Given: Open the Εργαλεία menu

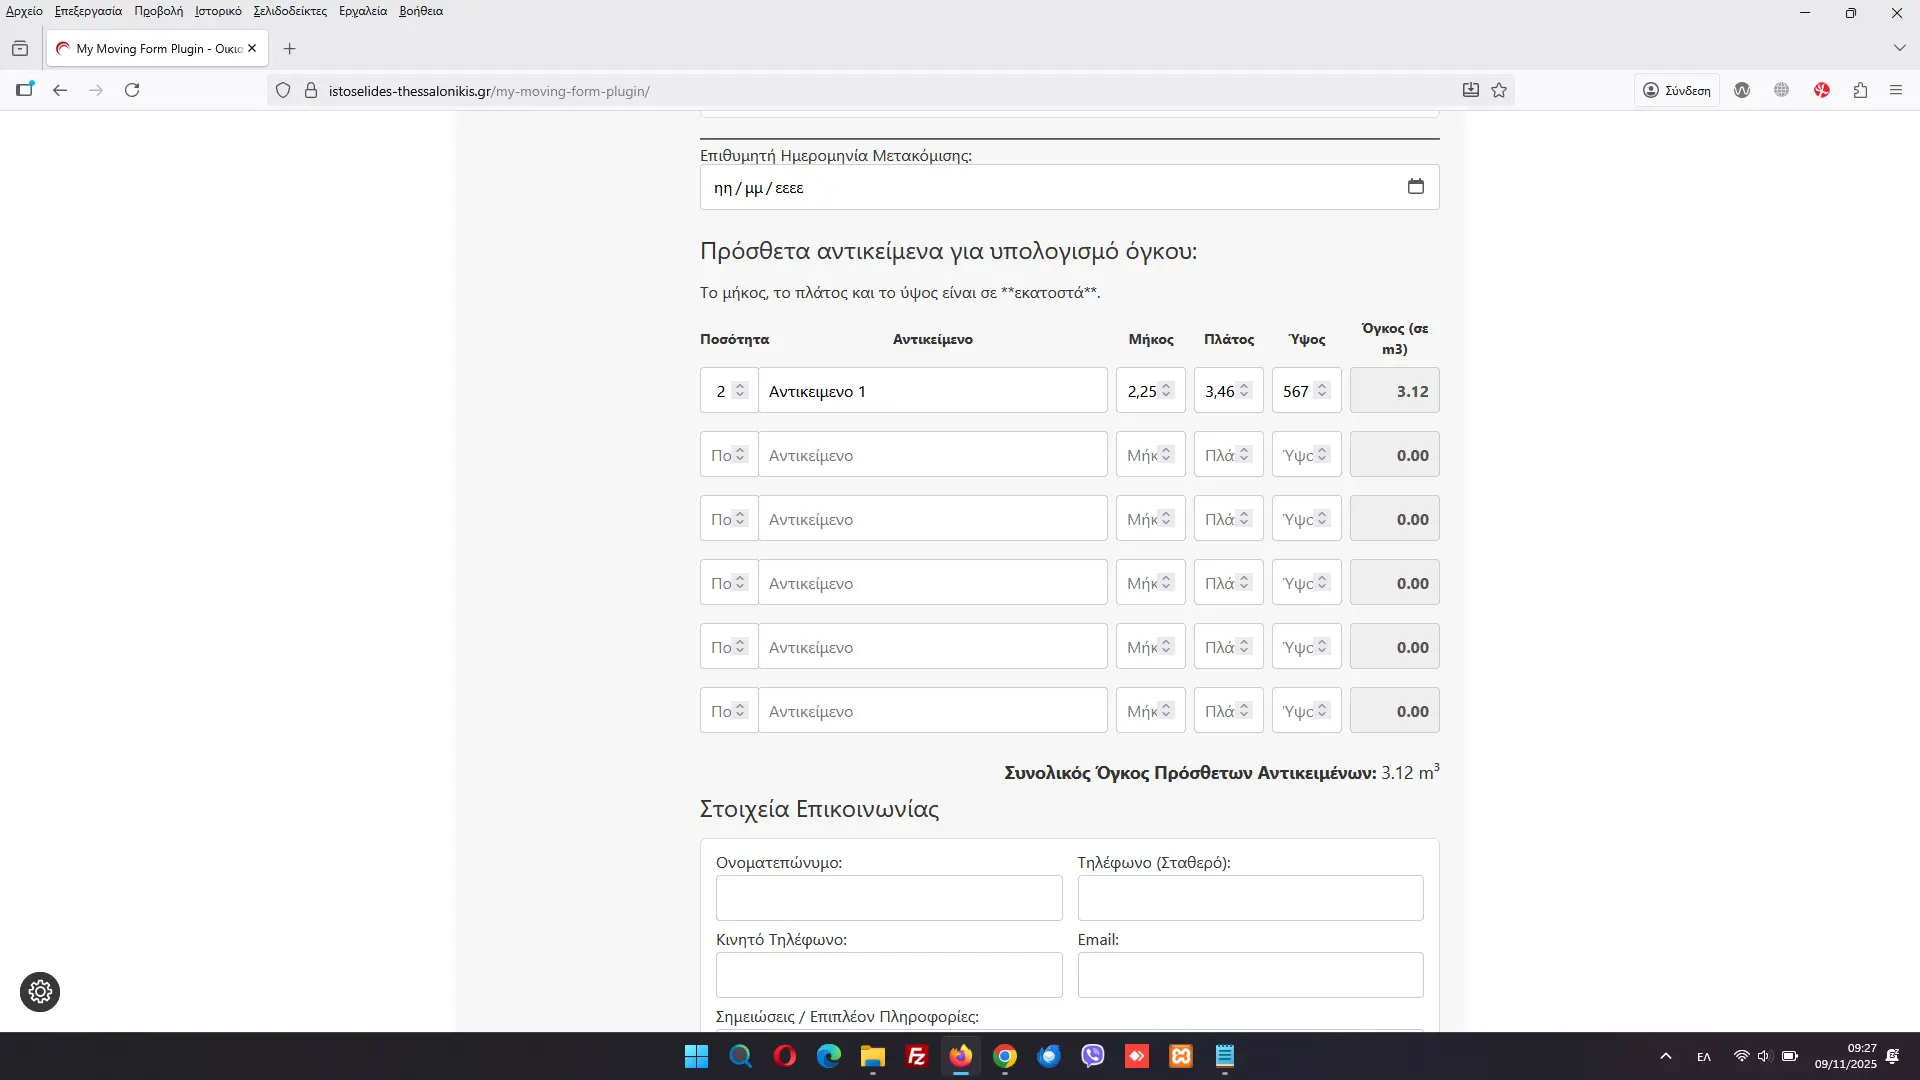Looking at the screenshot, I should tap(363, 11).
